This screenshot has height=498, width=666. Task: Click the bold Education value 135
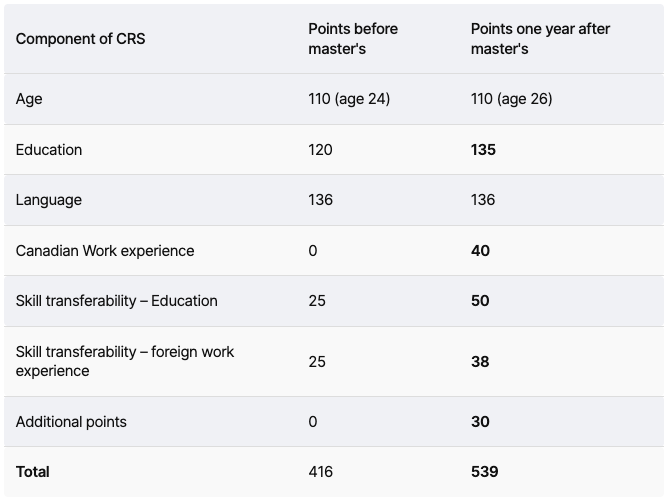tap(483, 150)
